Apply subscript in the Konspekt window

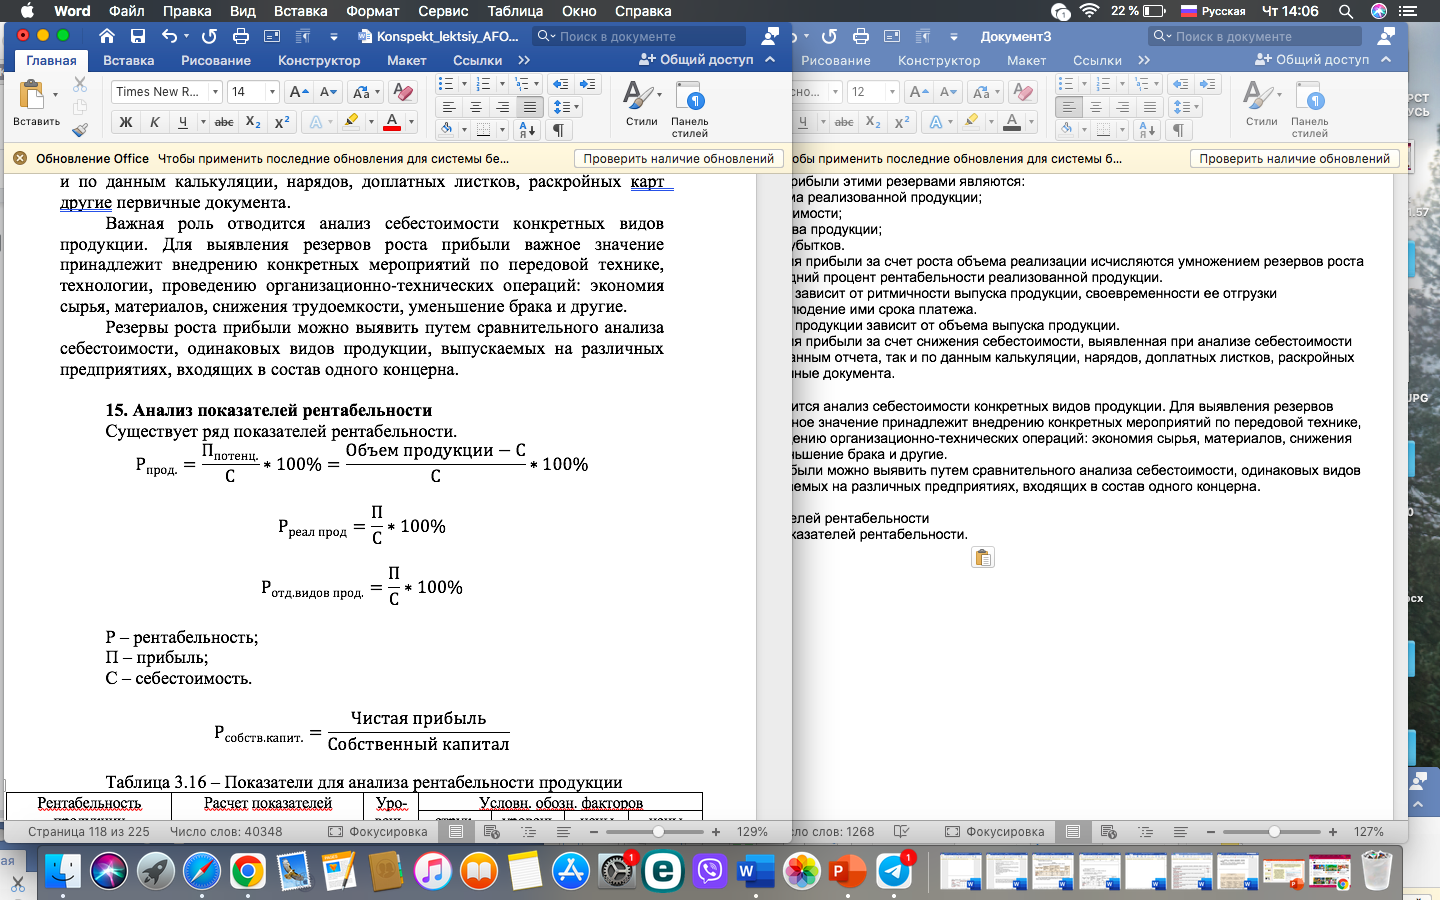pos(254,122)
